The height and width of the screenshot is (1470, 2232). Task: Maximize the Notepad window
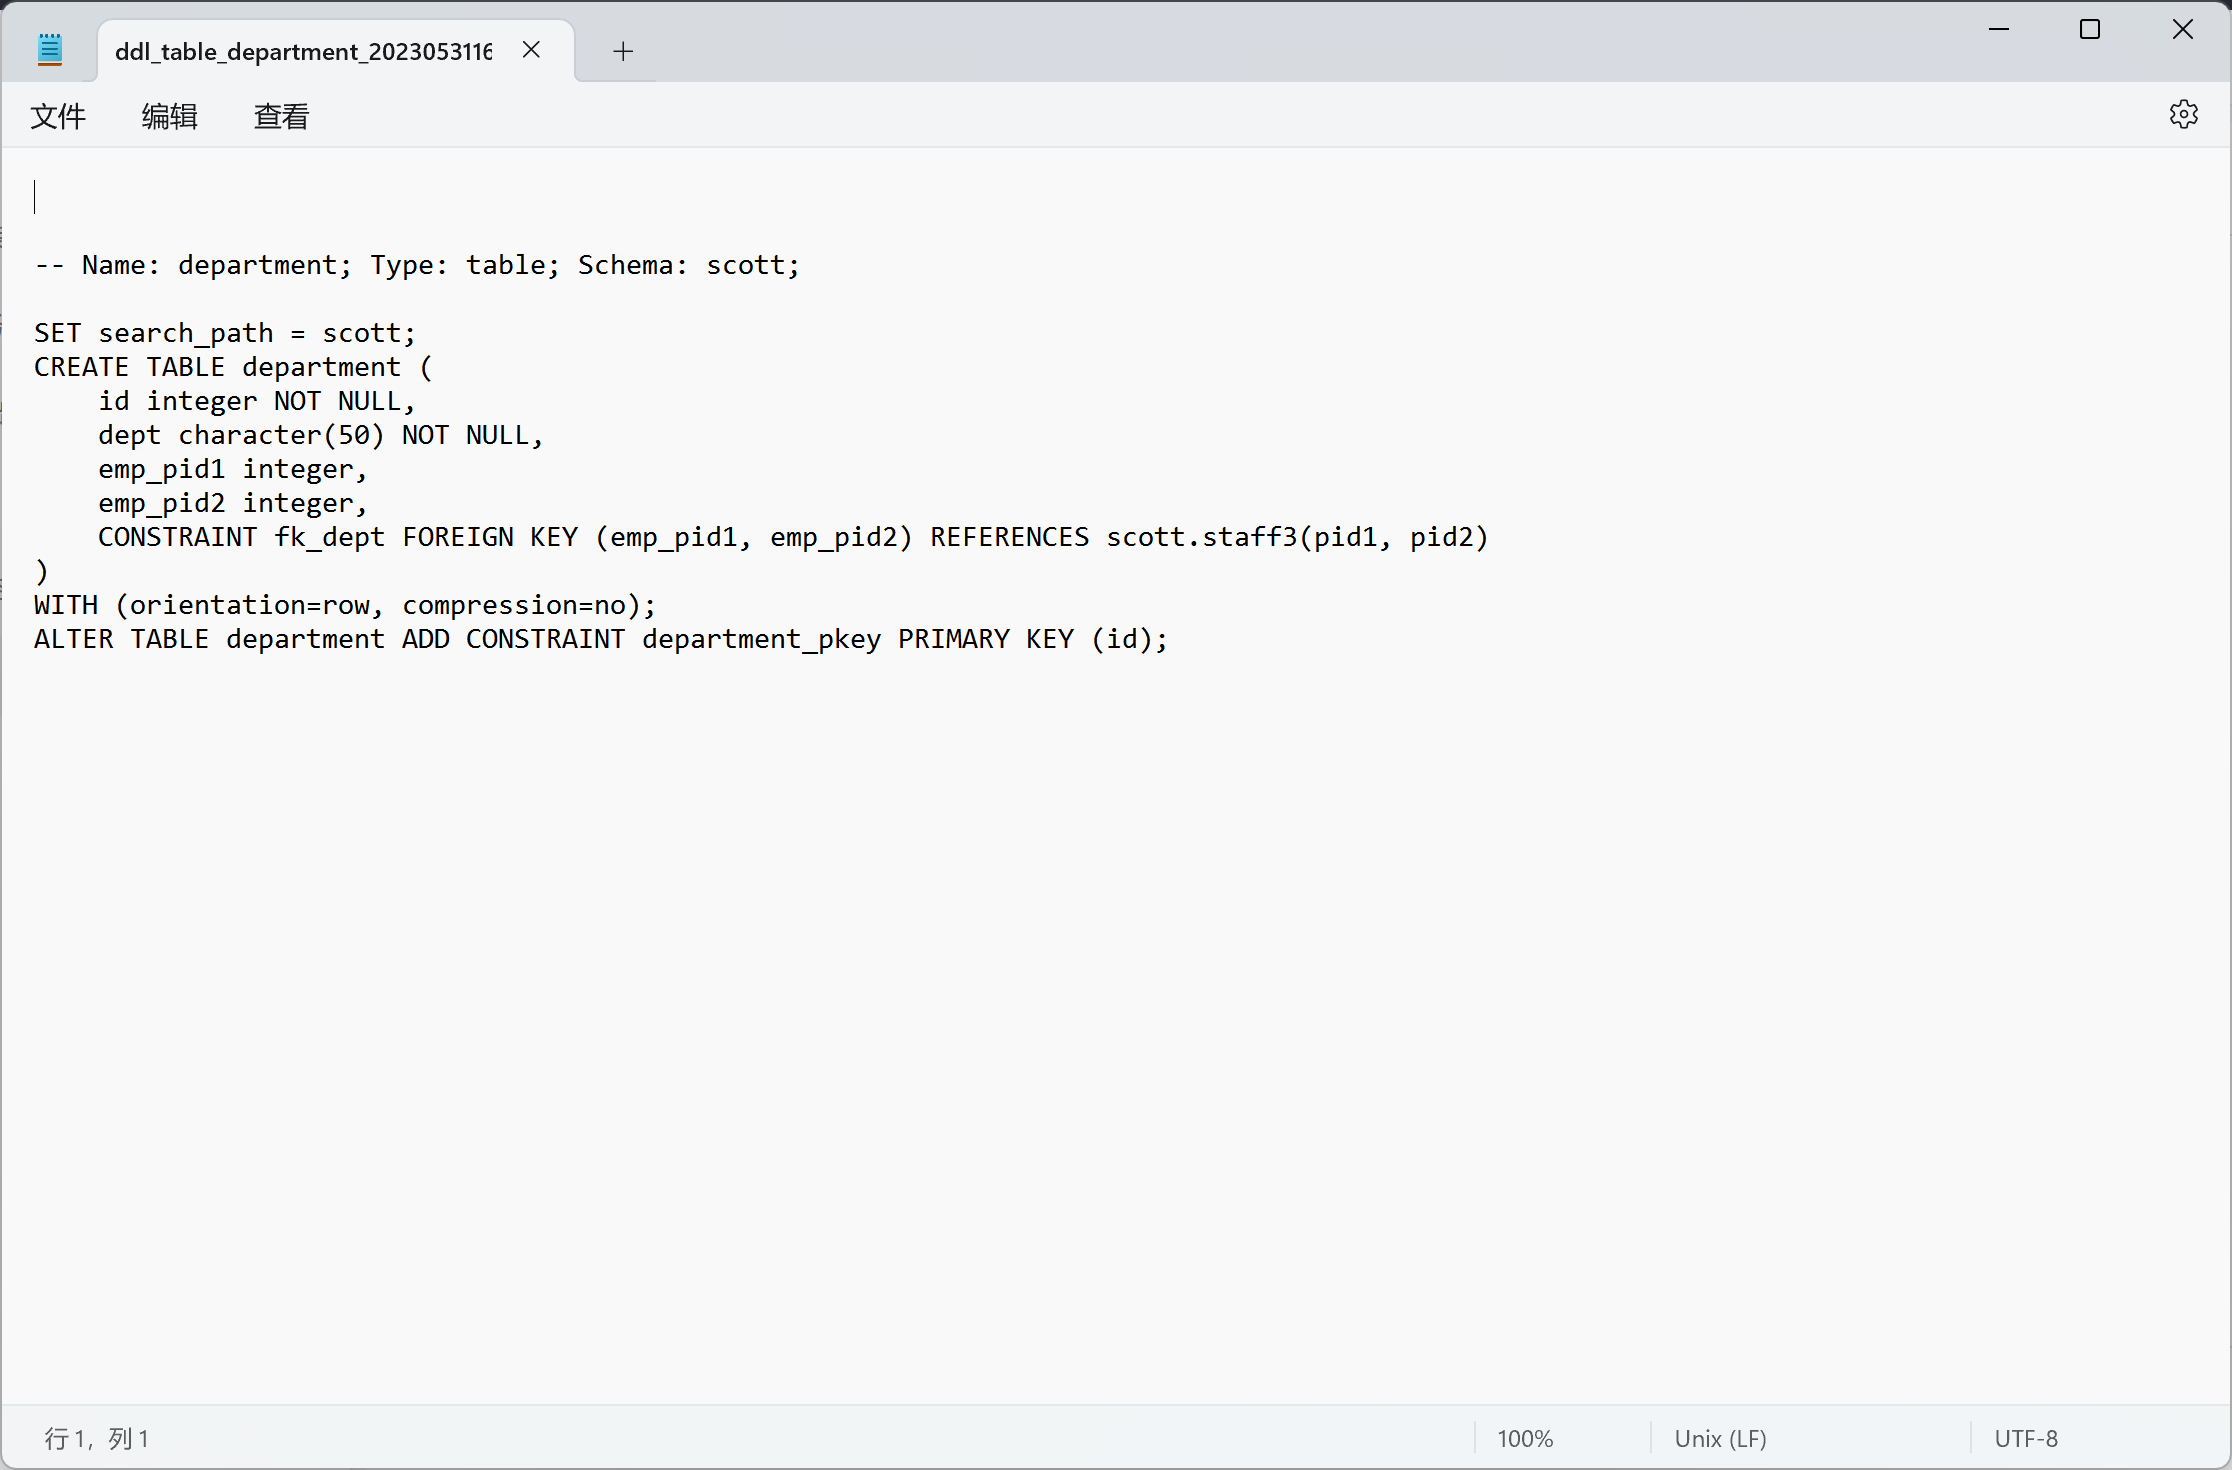(x=2090, y=30)
